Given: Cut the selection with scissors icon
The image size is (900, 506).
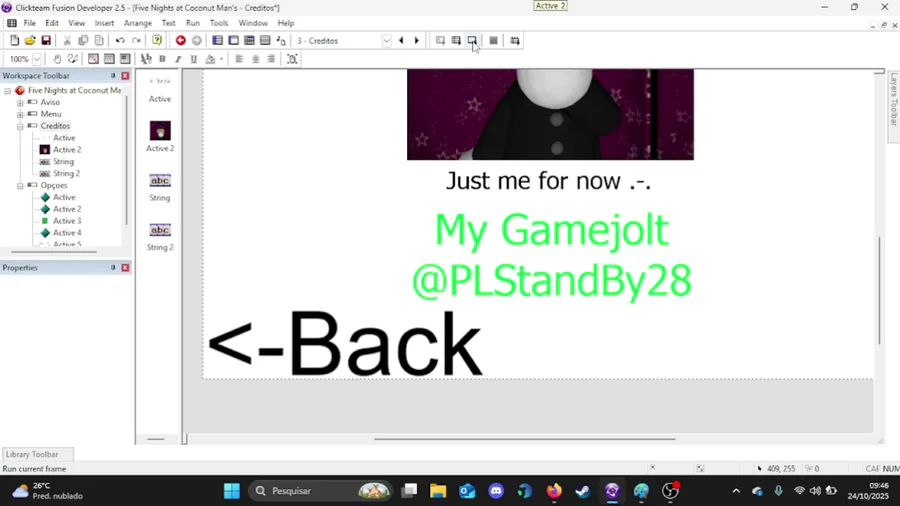Looking at the screenshot, I should pyautogui.click(x=67, y=41).
